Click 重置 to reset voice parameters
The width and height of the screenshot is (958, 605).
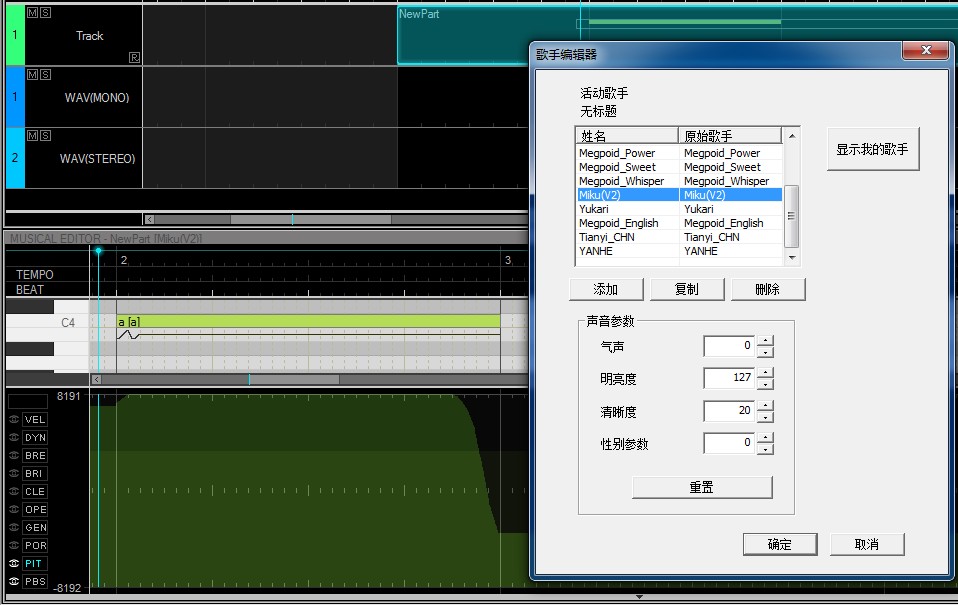pyautogui.click(x=702, y=487)
